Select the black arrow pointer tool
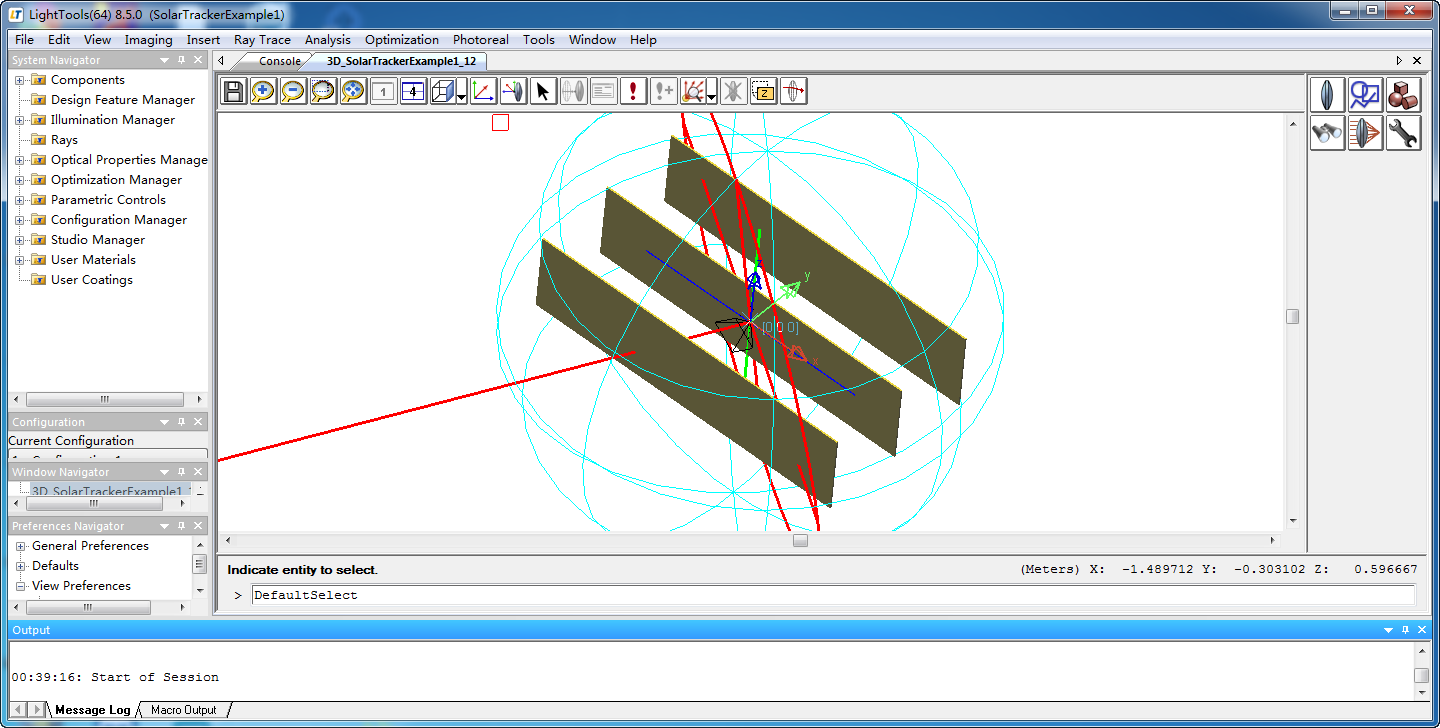This screenshot has width=1440, height=728. pyautogui.click(x=543, y=92)
